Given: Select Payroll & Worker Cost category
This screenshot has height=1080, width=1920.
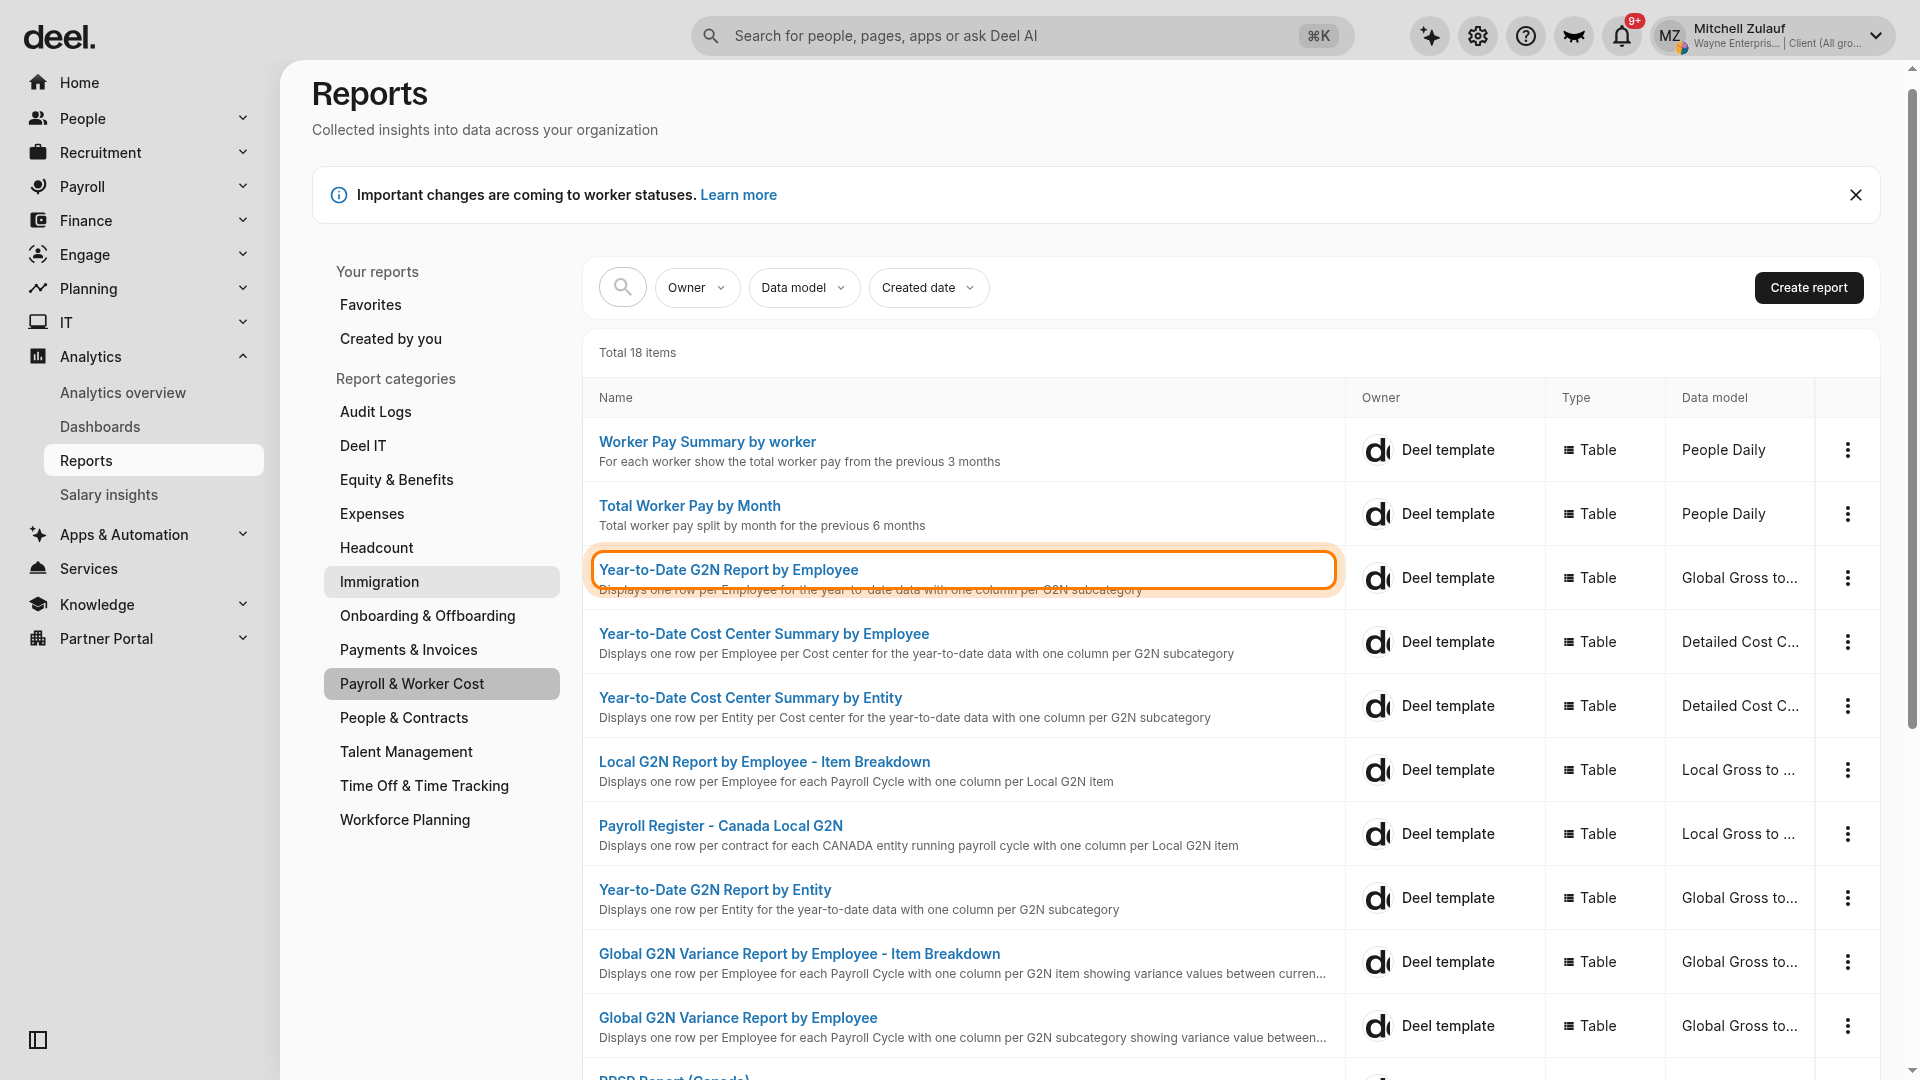Looking at the screenshot, I should (x=442, y=684).
